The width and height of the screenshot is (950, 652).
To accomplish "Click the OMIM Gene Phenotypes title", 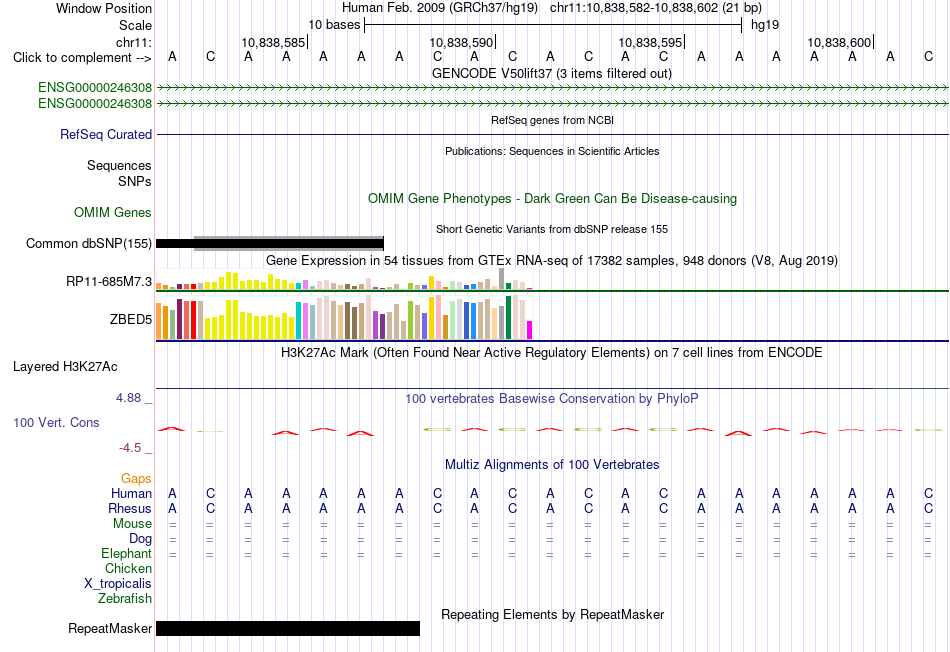I will [x=552, y=198].
